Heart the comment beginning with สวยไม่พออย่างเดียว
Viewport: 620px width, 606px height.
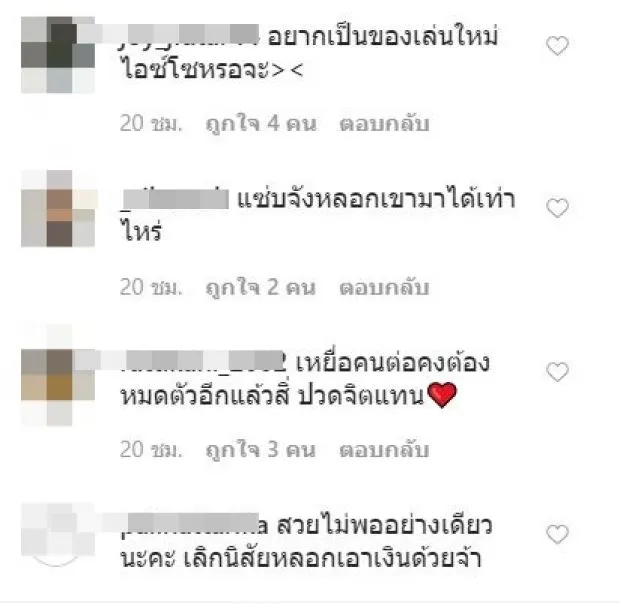pyautogui.click(x=557, y=534)
